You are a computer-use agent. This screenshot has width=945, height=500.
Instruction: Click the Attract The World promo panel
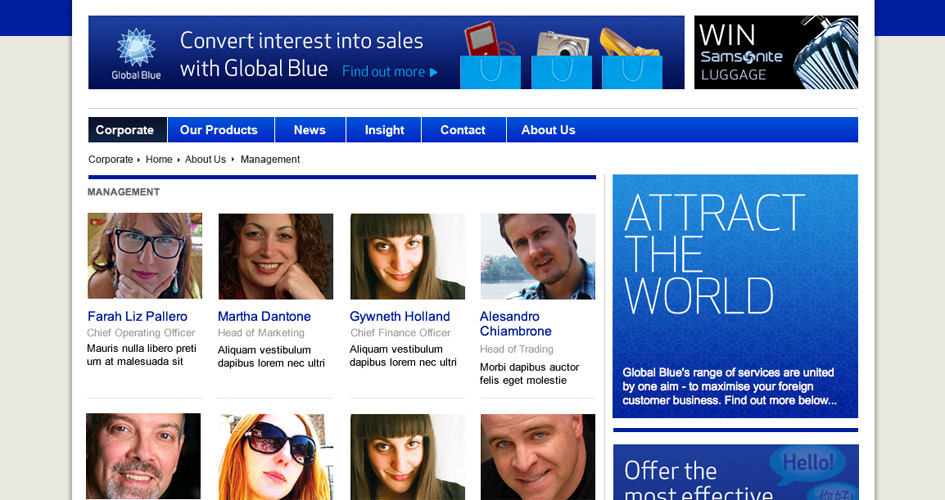click(735, 296)
